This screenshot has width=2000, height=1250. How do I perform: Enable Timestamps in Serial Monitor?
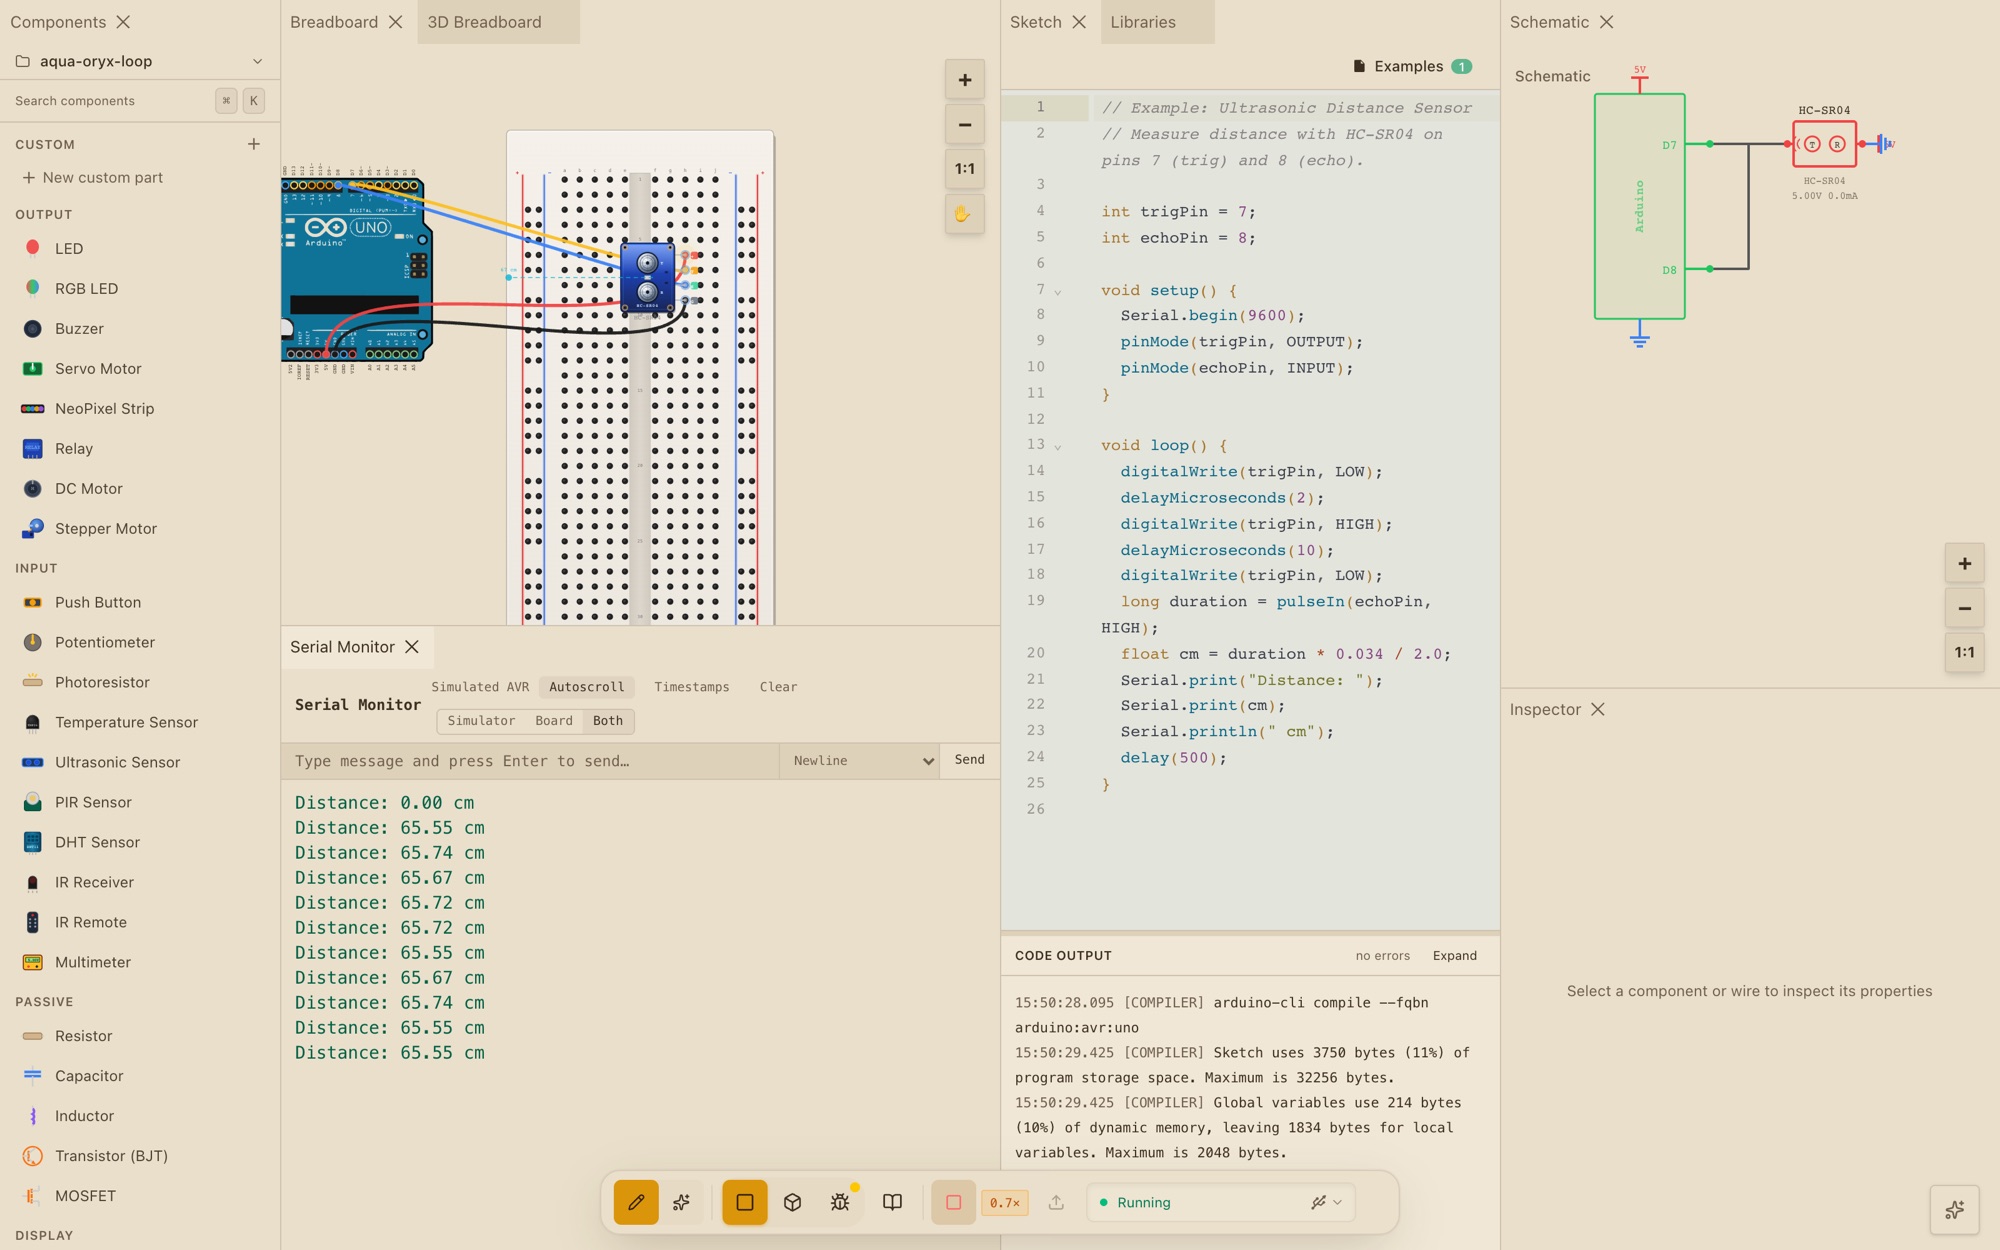point(691,687)
